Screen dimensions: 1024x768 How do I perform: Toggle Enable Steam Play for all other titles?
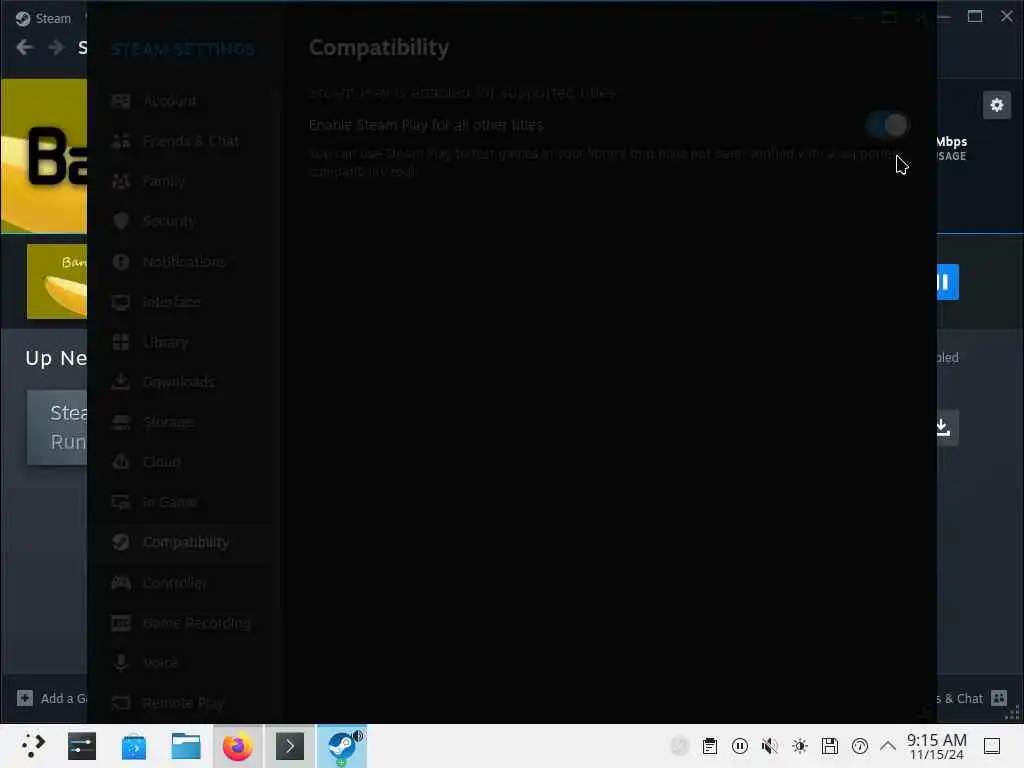point(888,125)
